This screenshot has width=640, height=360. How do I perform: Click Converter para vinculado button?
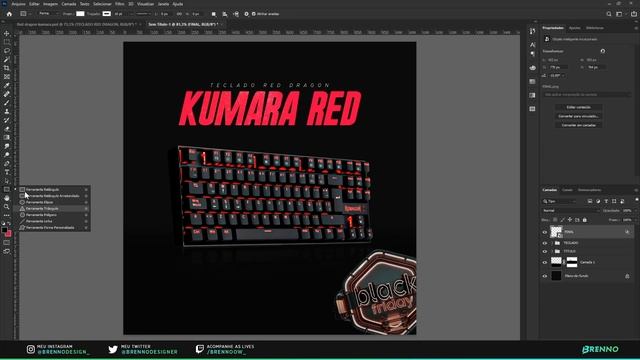578,116
